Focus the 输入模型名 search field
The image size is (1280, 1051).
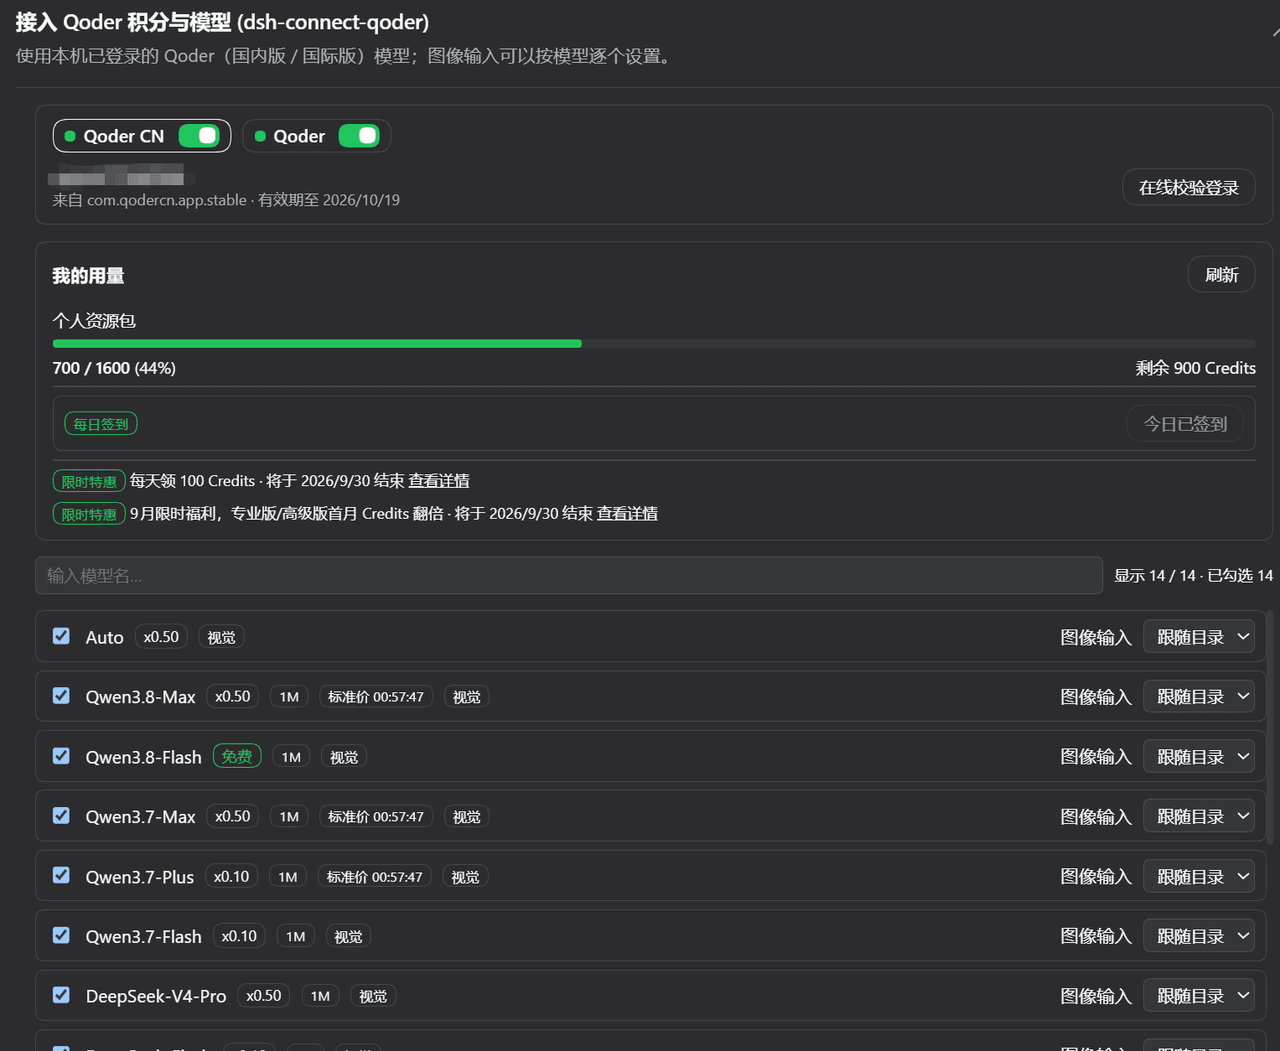pos(569,576)
